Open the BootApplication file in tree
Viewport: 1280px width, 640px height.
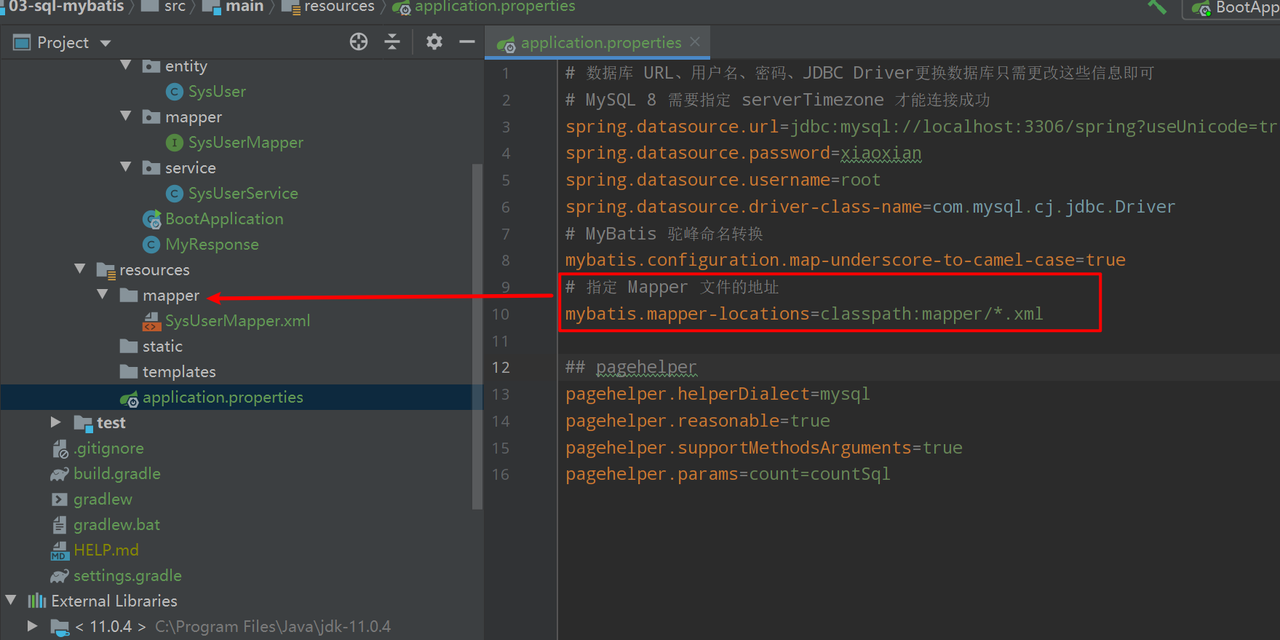tap(224, 219)
